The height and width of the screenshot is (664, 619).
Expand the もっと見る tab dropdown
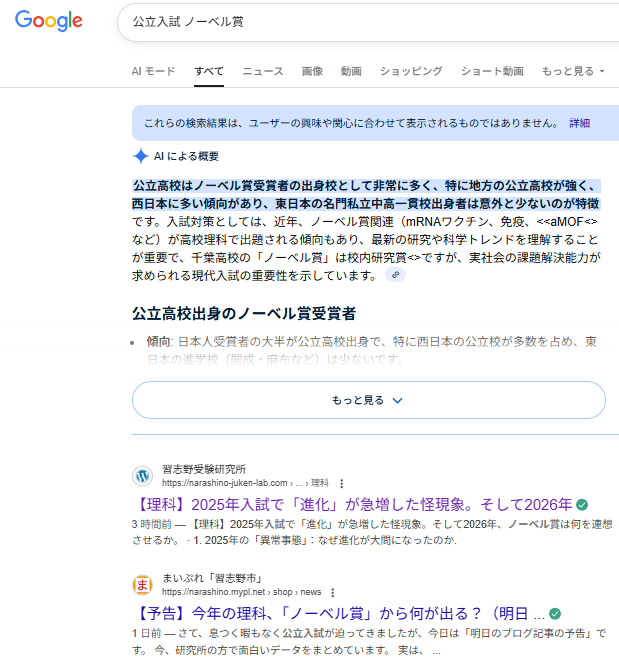[572, 71]
